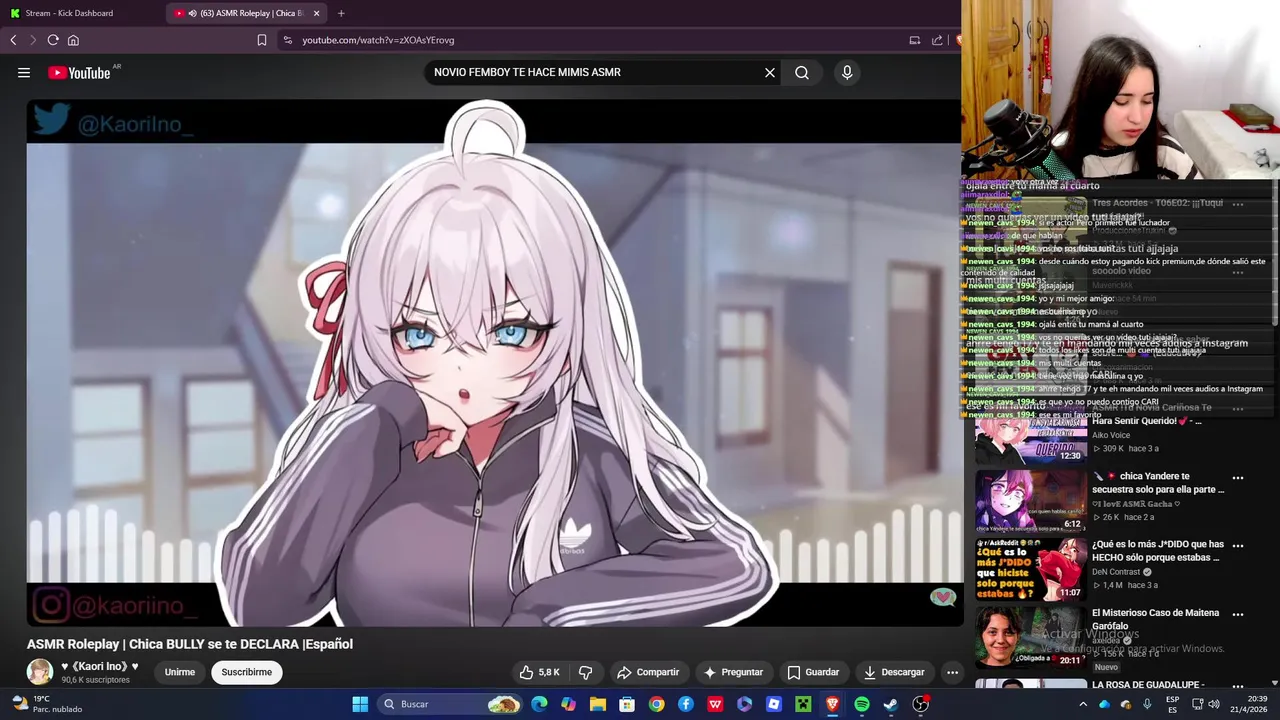Join the channel with the Unirme button
Viewport: 1280px width, 720px height.
(180, 672)
